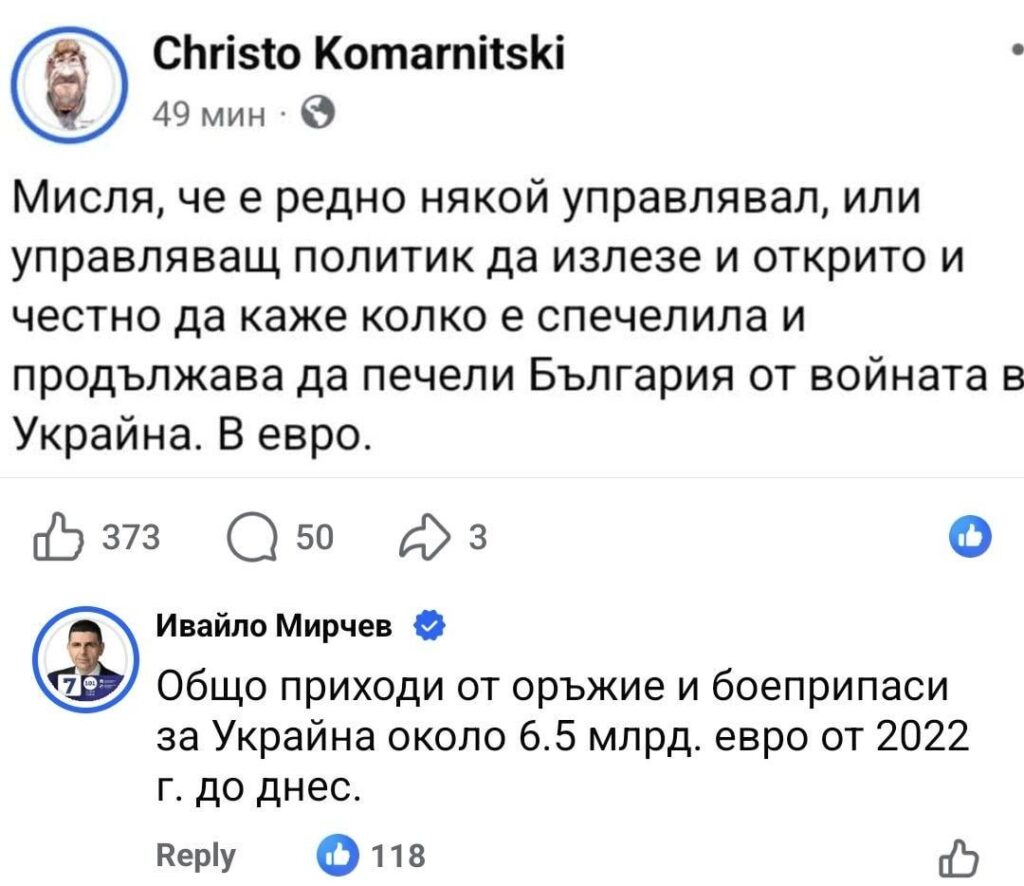The image size is (1024, 886).
Task: Click the thumbs-up icon beside the 118 count
Action: (x=339, y=855)
